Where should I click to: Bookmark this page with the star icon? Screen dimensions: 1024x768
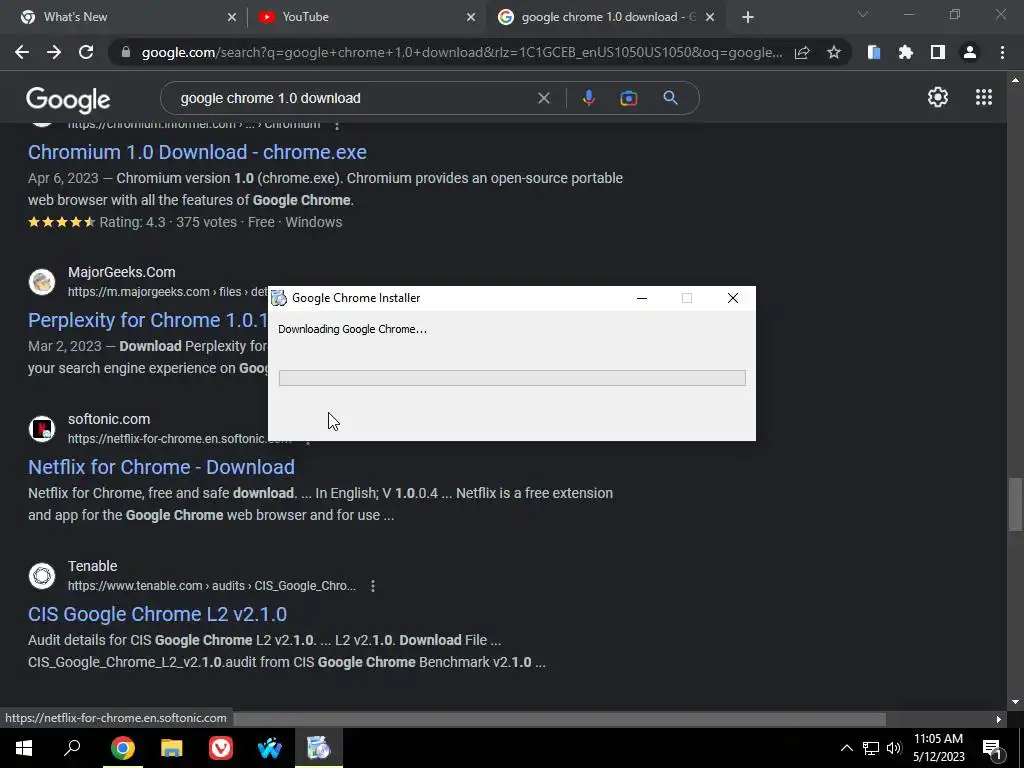[834, 52]
